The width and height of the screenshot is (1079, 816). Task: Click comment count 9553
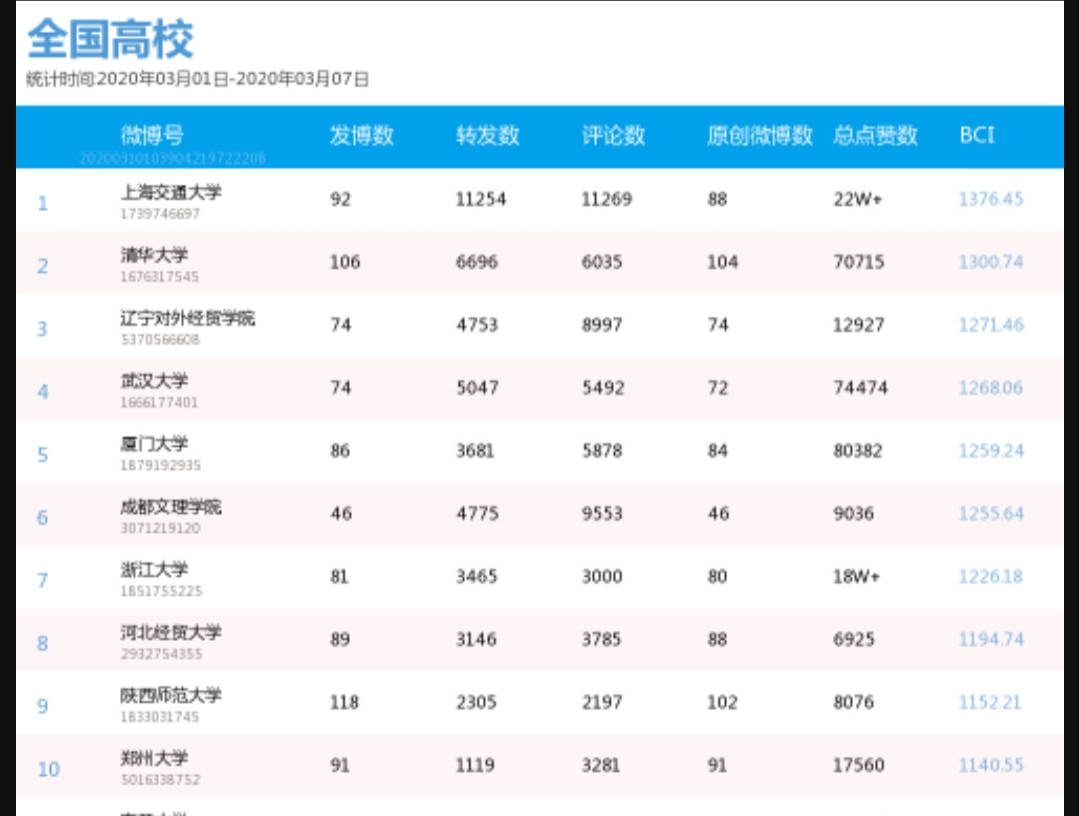tap(602, 513)
